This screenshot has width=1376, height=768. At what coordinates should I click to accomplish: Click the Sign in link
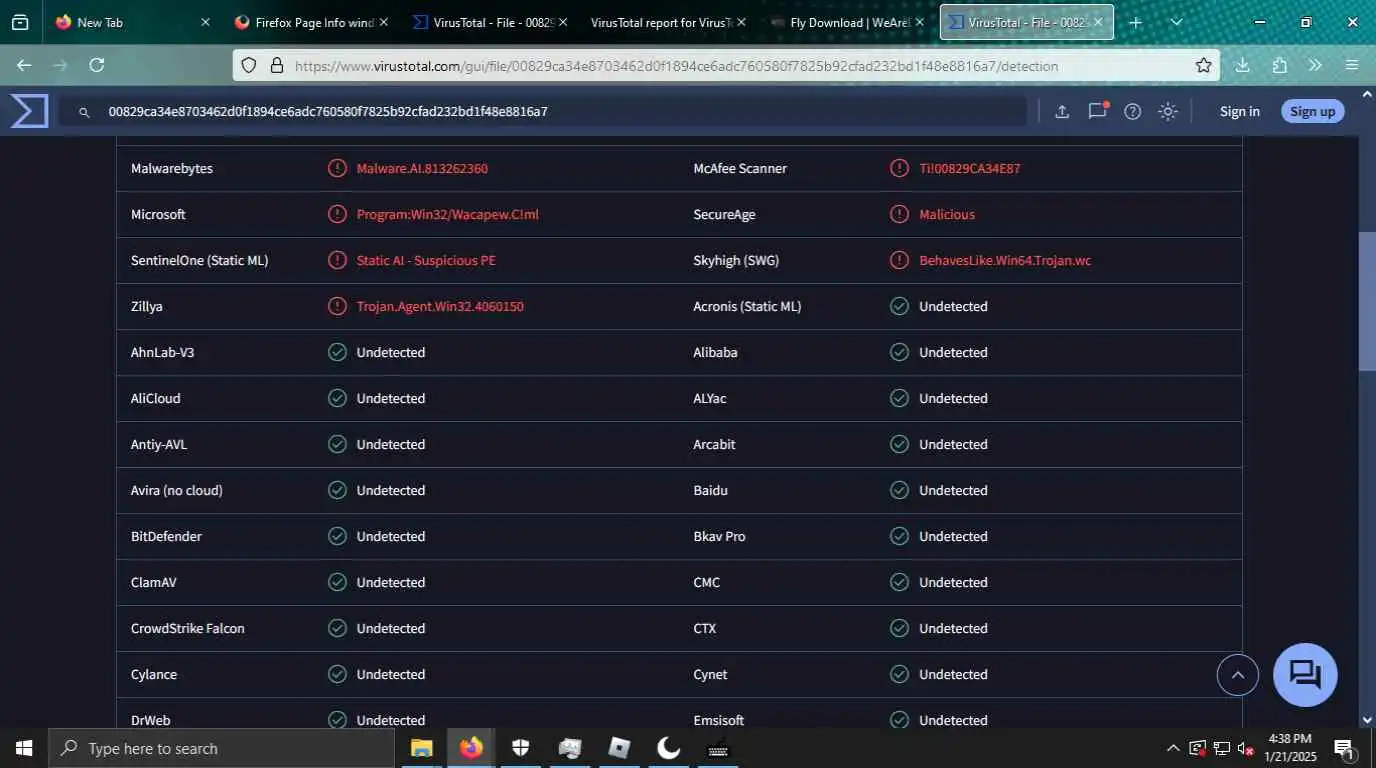pos(1239,111)
